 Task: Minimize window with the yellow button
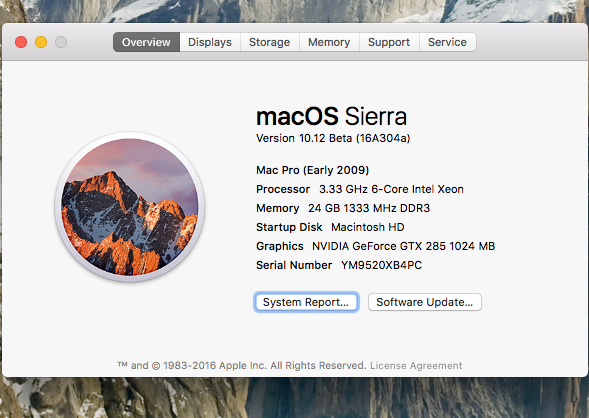(41, 42)
